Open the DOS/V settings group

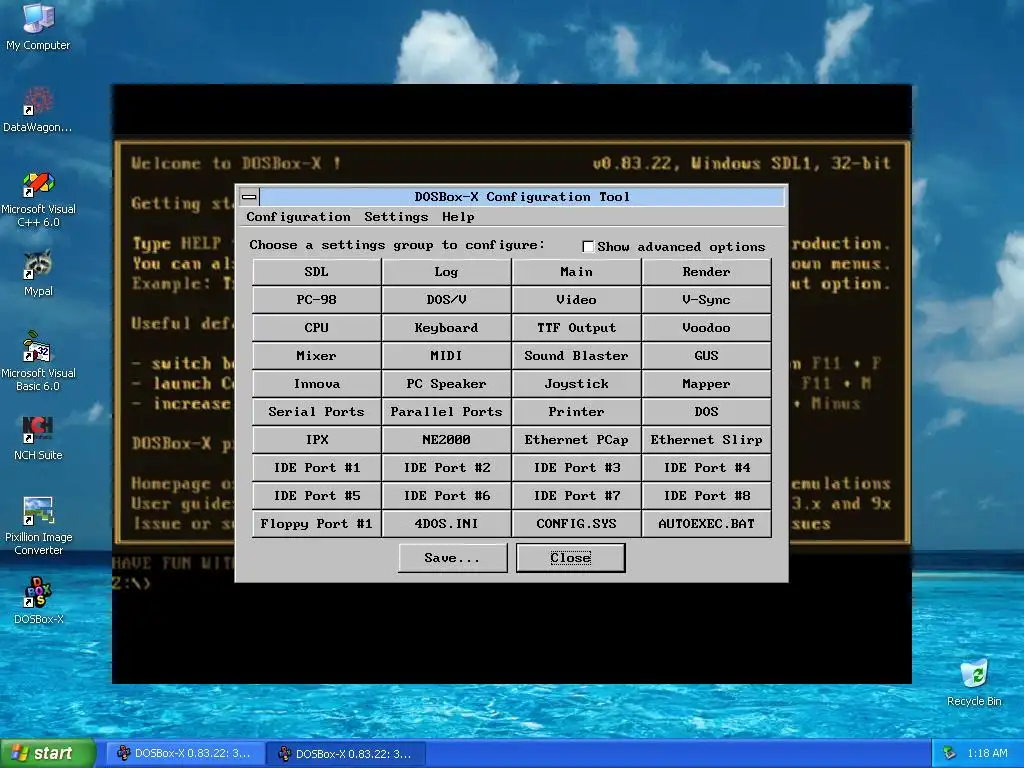[446, 300]
